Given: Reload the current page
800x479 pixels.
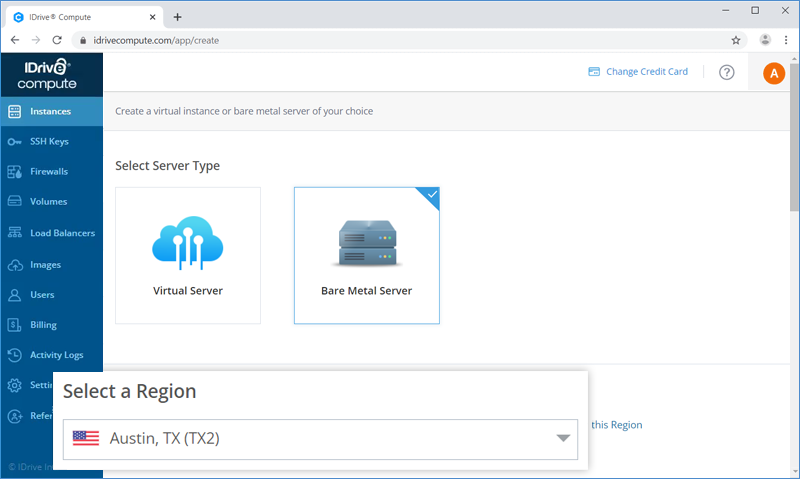Looking at the screenshot, I should 57,40.
